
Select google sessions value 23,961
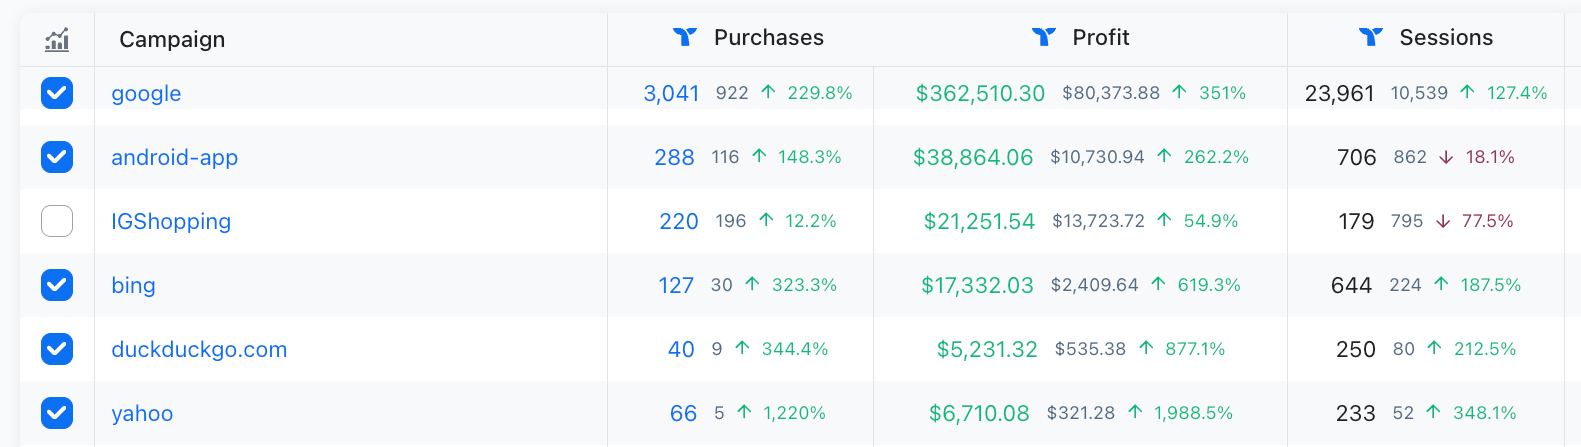1339,93
